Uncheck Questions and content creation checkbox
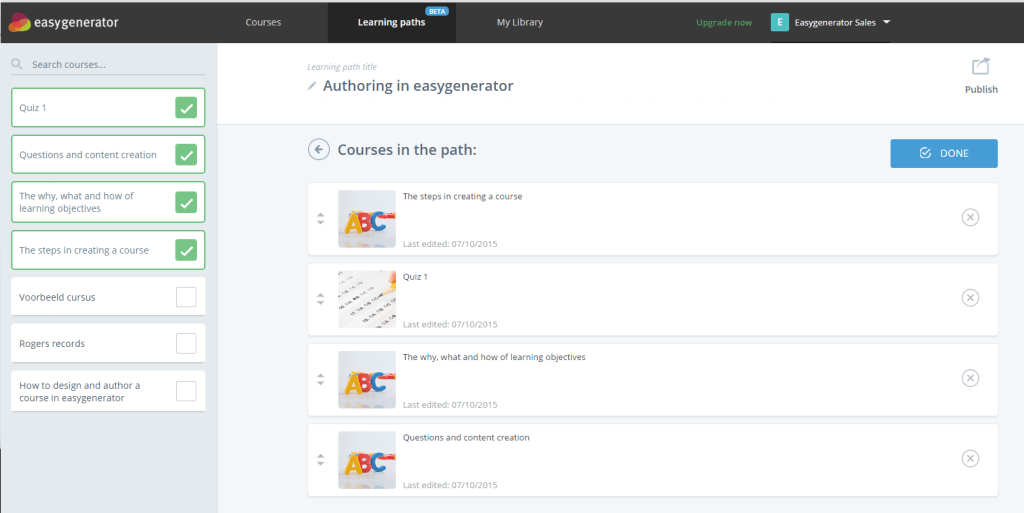 [x=186, y=155]
